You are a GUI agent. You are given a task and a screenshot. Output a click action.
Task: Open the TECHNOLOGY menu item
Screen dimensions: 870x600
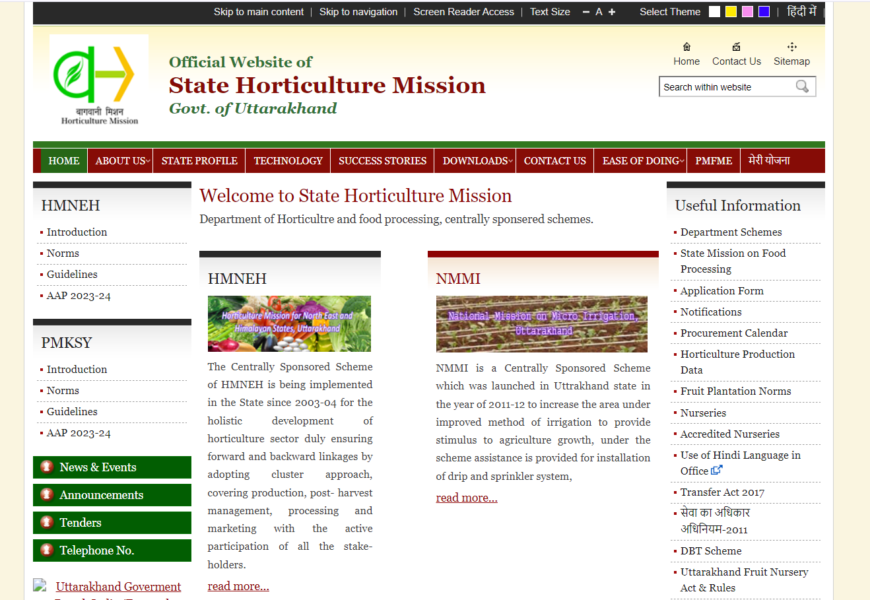tap(288, 161)
